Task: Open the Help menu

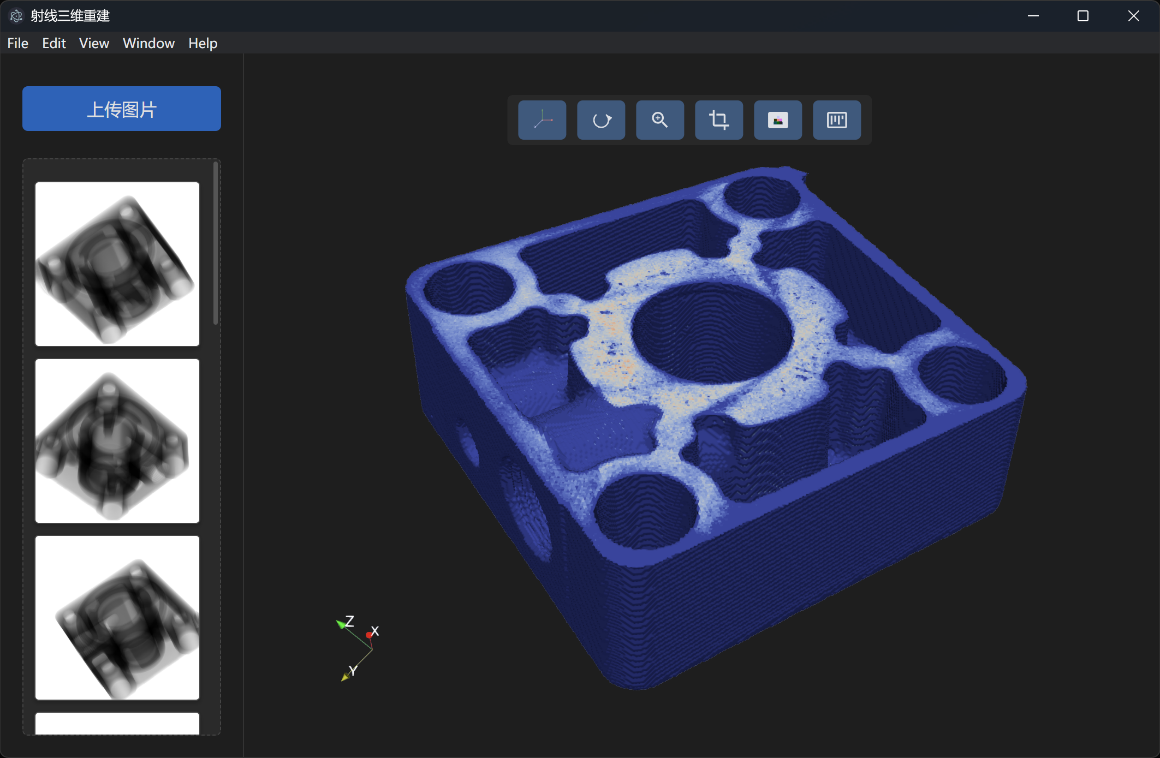Action: click(203, 43)
